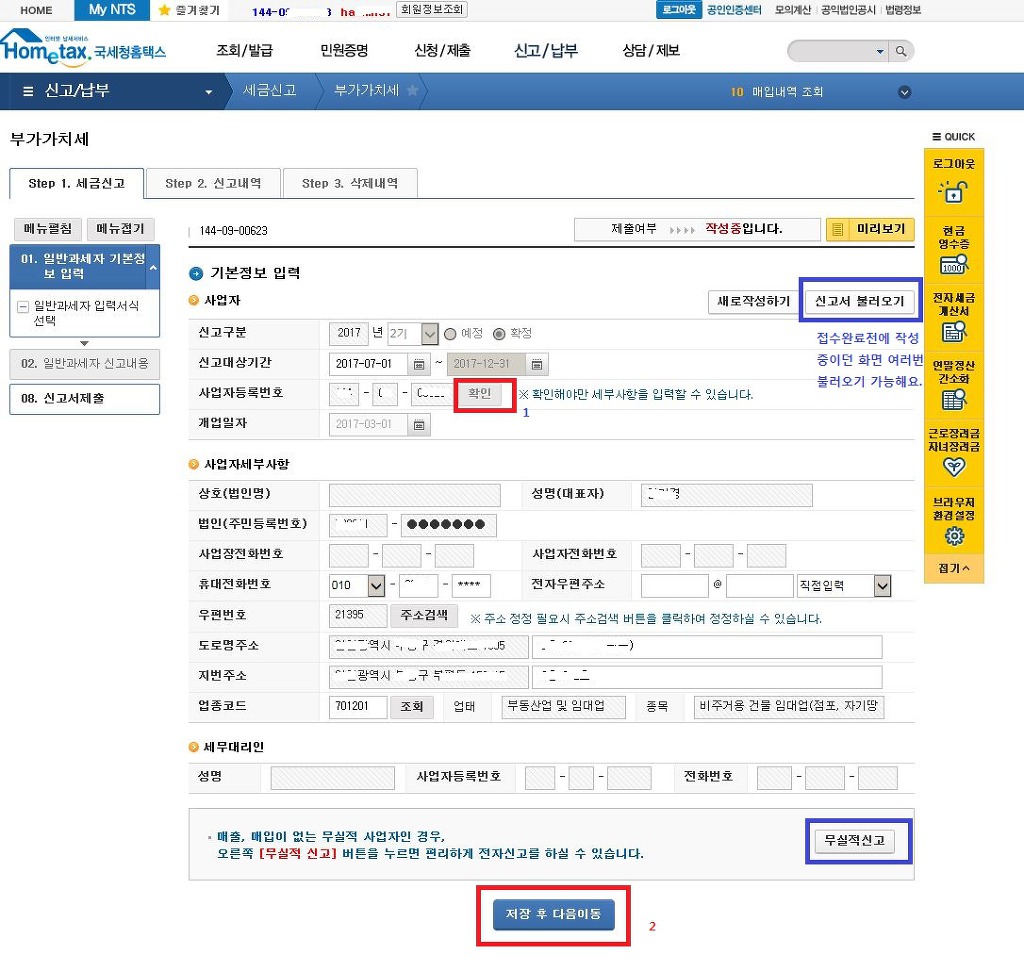Image resolution: width=1024 pixels, height=971 pixels.
Task: Open the 모의계산 link
Action: click(792, 10)
